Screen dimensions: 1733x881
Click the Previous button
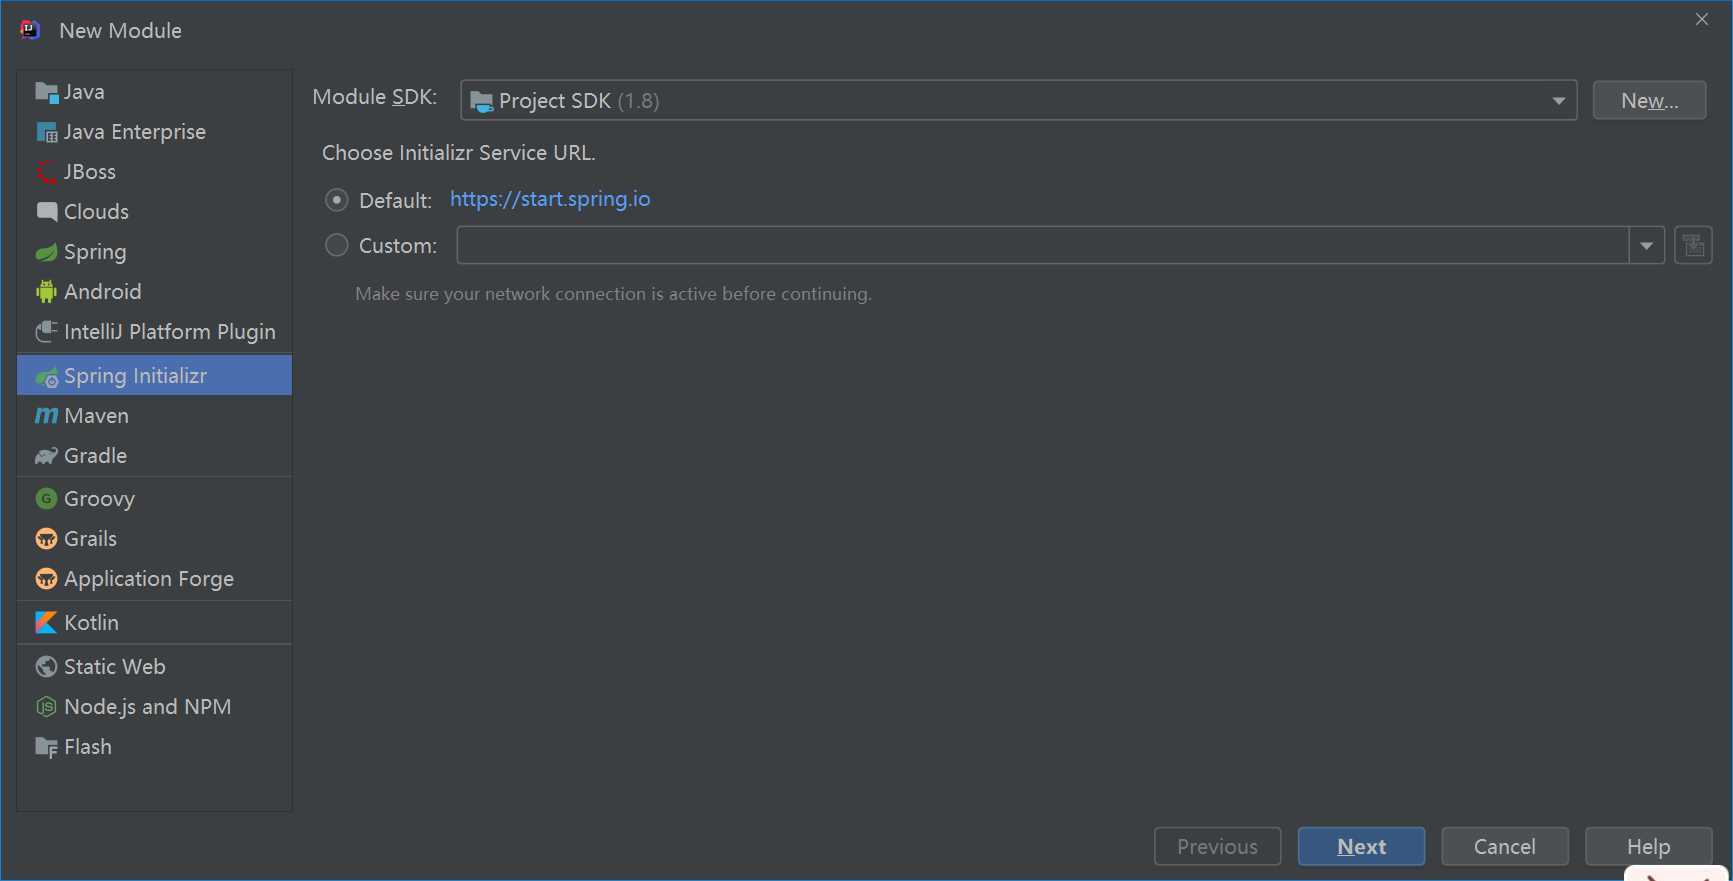pos(1217,846)
